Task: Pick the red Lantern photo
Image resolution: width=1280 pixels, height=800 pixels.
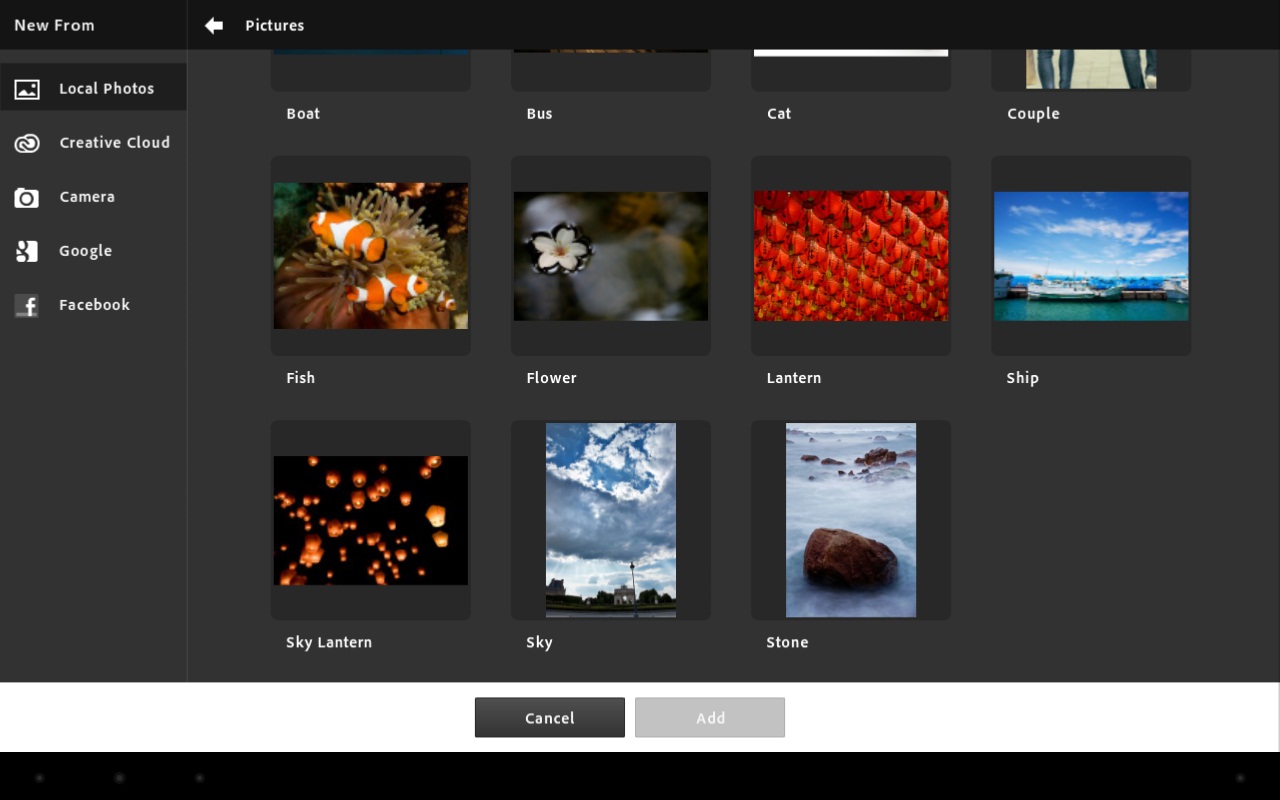Action: (x=851, y=256)
